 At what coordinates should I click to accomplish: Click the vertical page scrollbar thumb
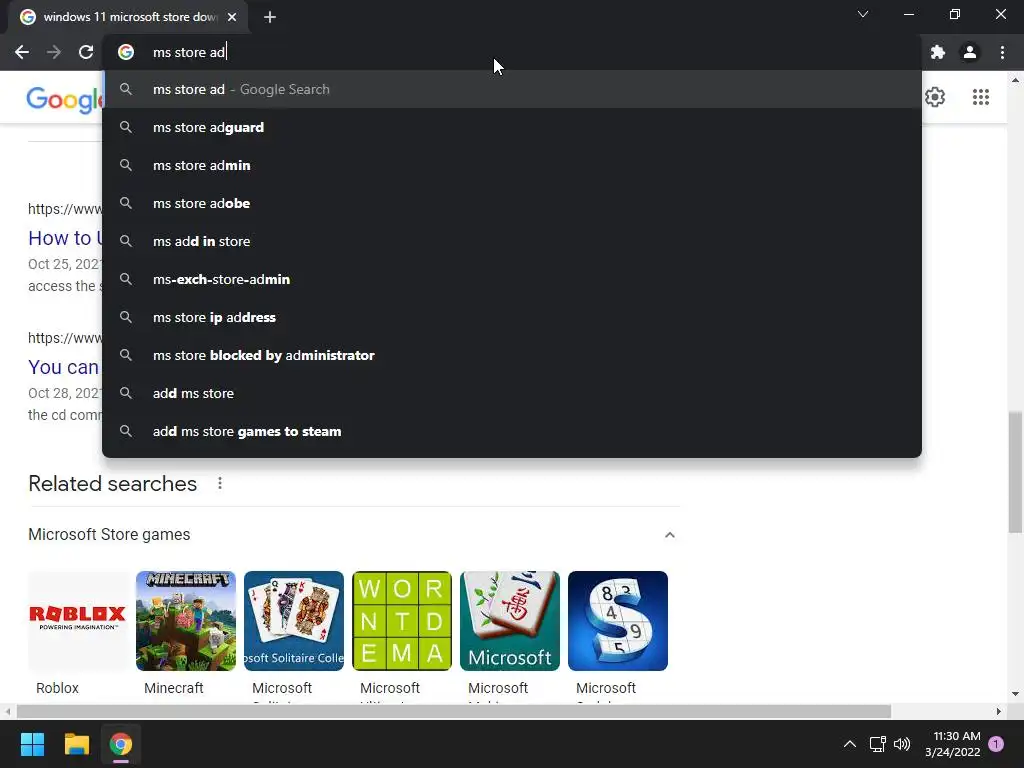click(x=1015, y=472)
